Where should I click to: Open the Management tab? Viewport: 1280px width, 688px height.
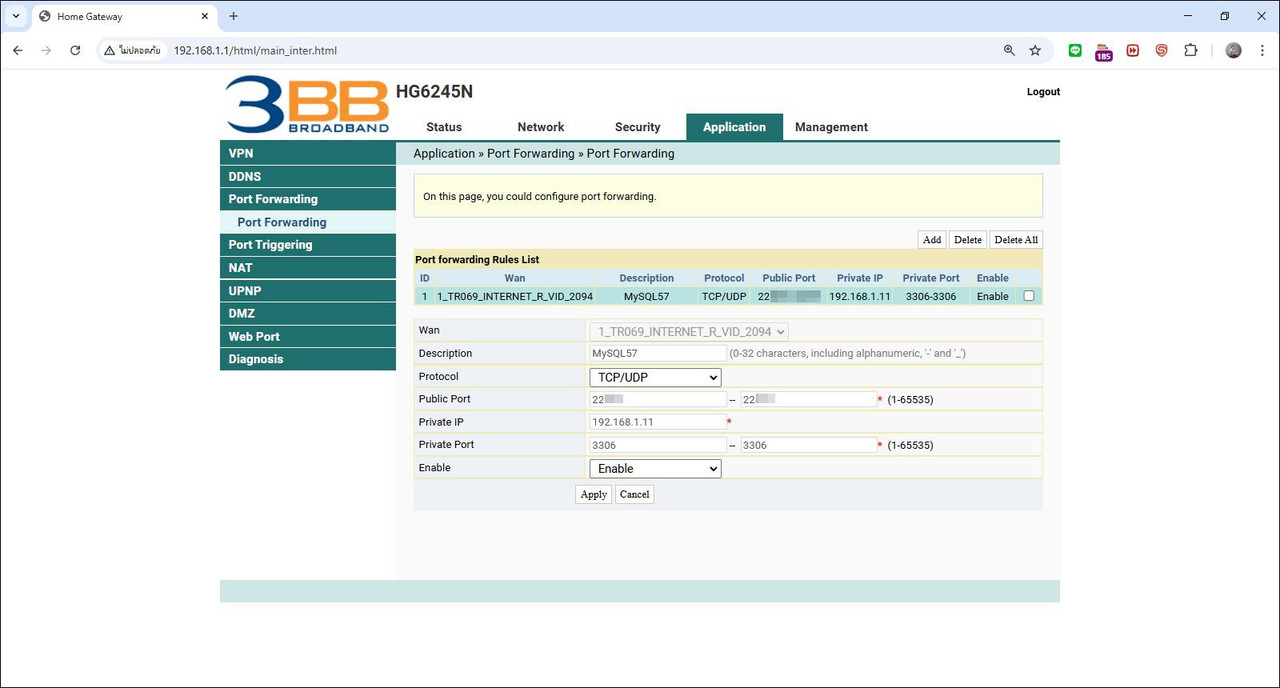click(831, 127)
